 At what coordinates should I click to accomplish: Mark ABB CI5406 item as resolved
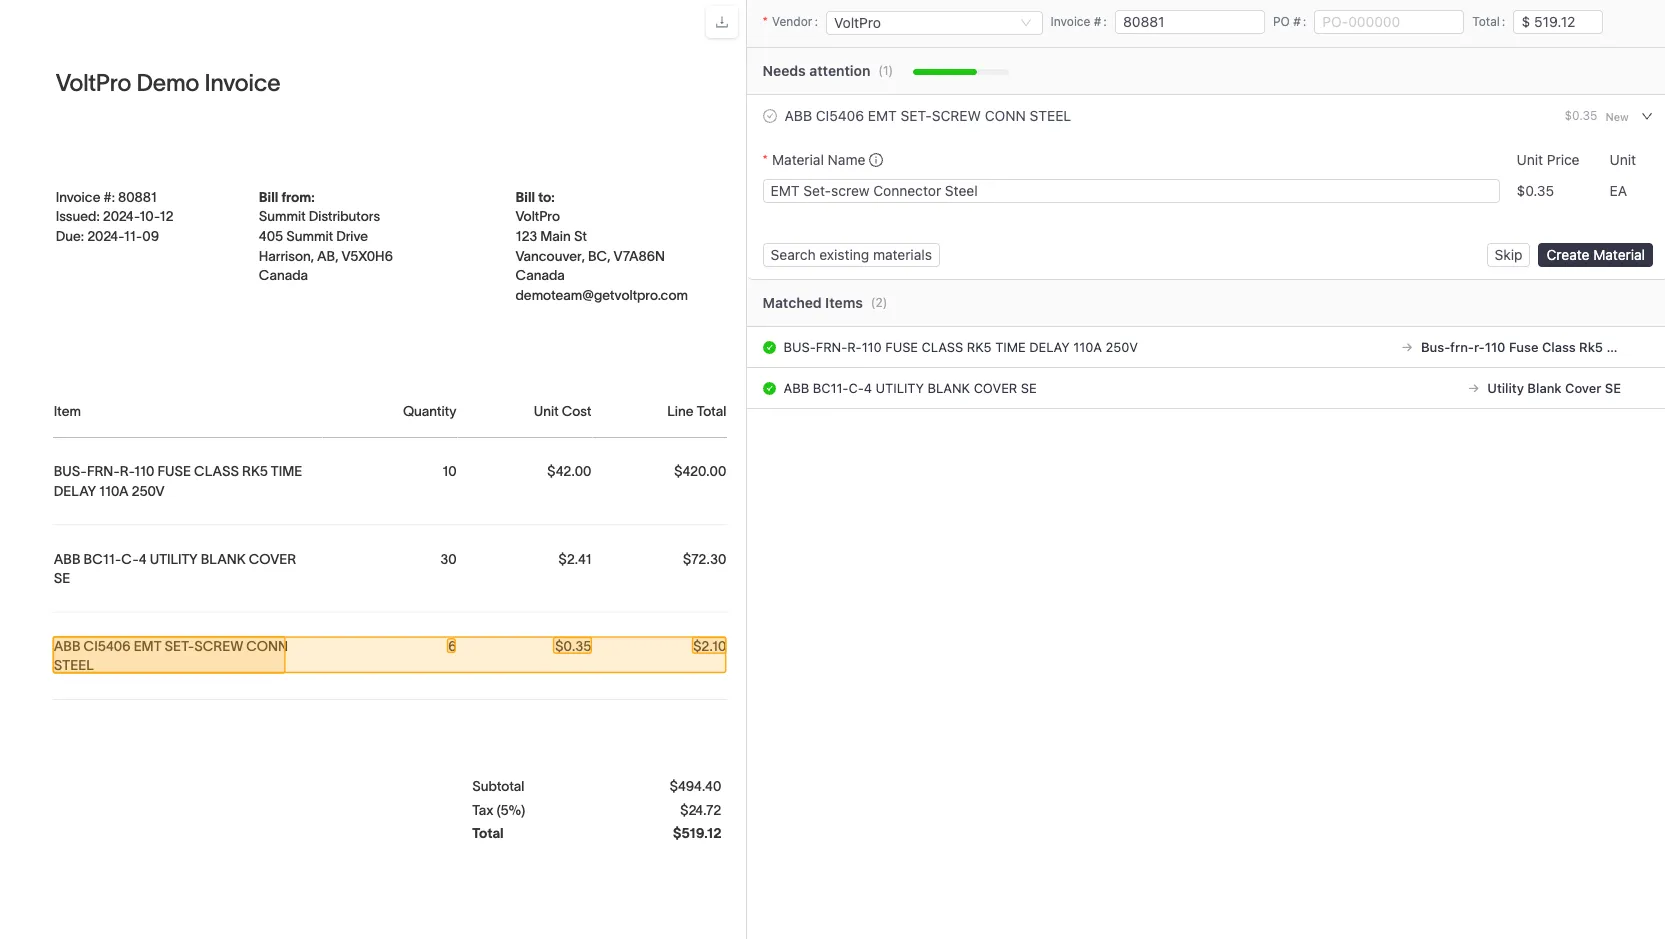point(769,116)
